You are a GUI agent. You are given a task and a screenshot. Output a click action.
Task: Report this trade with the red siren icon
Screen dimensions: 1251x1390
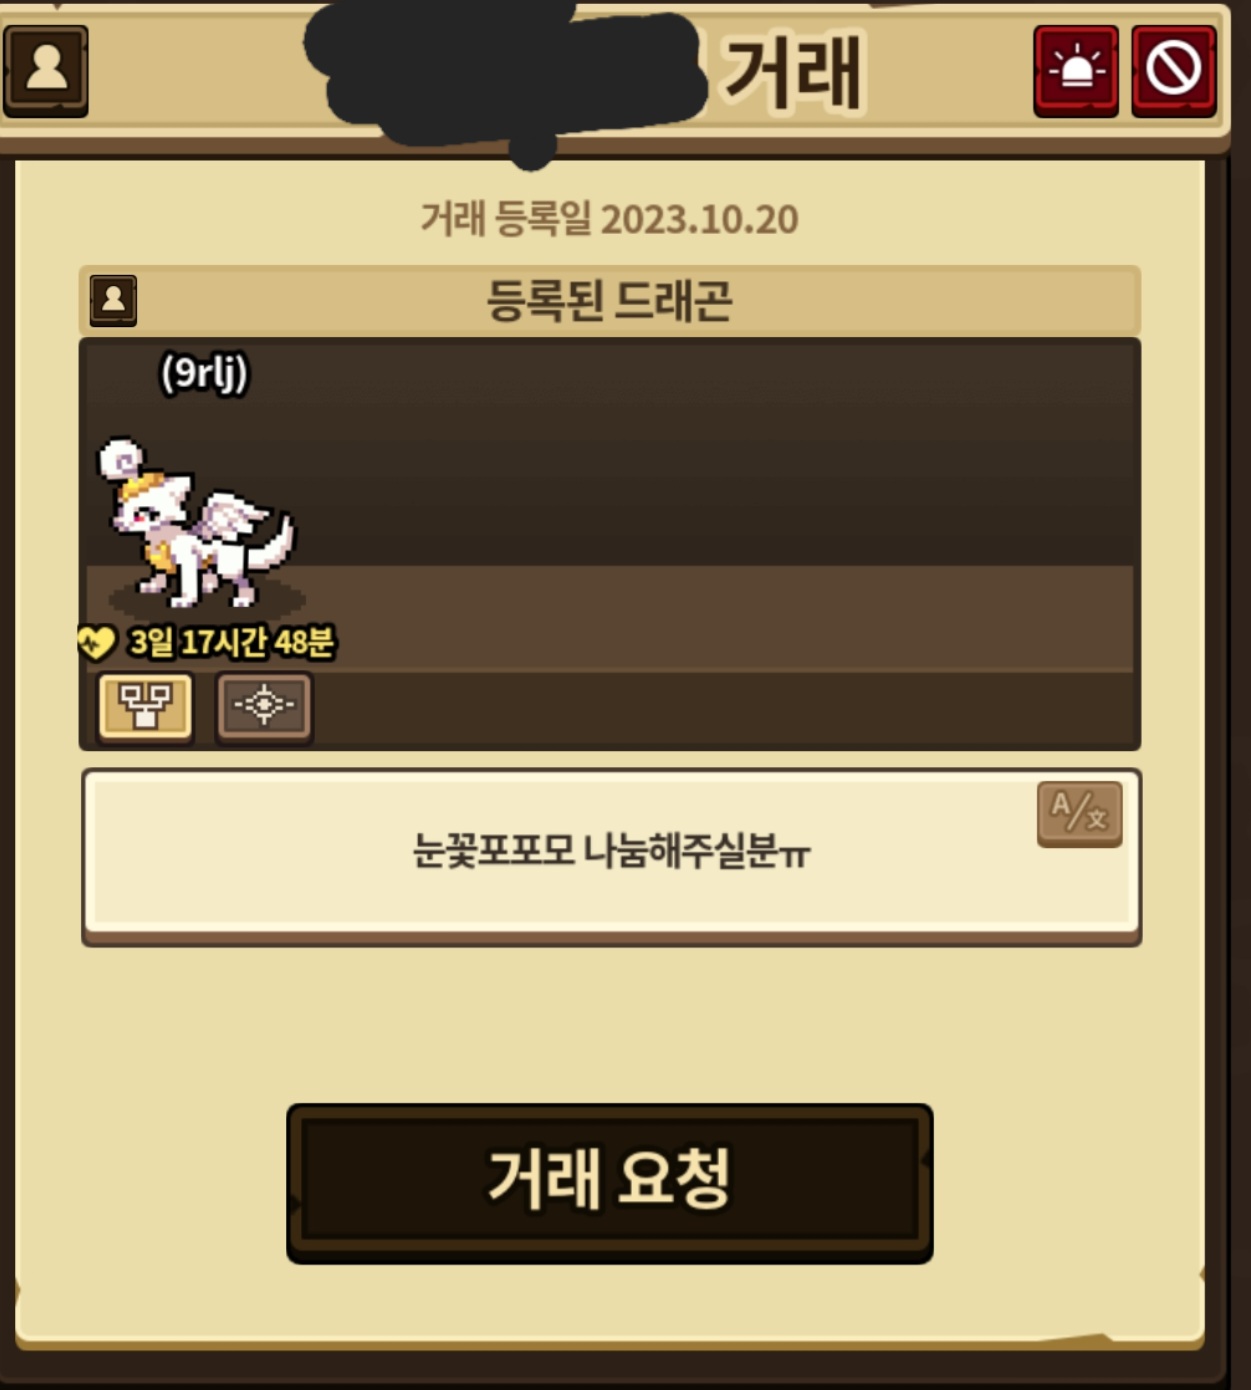[1076, 71]
